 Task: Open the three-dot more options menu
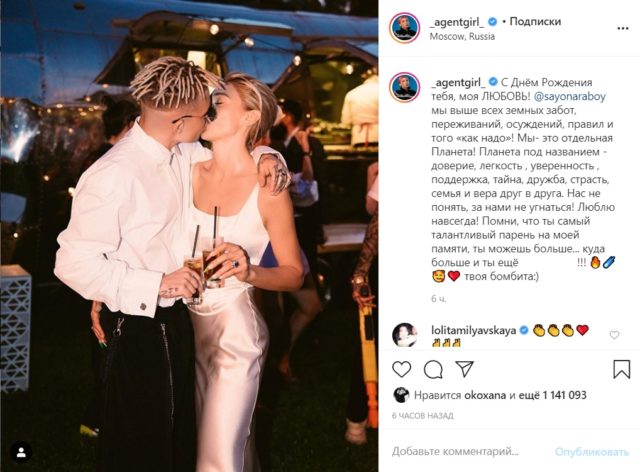click(x=622, y=29)
